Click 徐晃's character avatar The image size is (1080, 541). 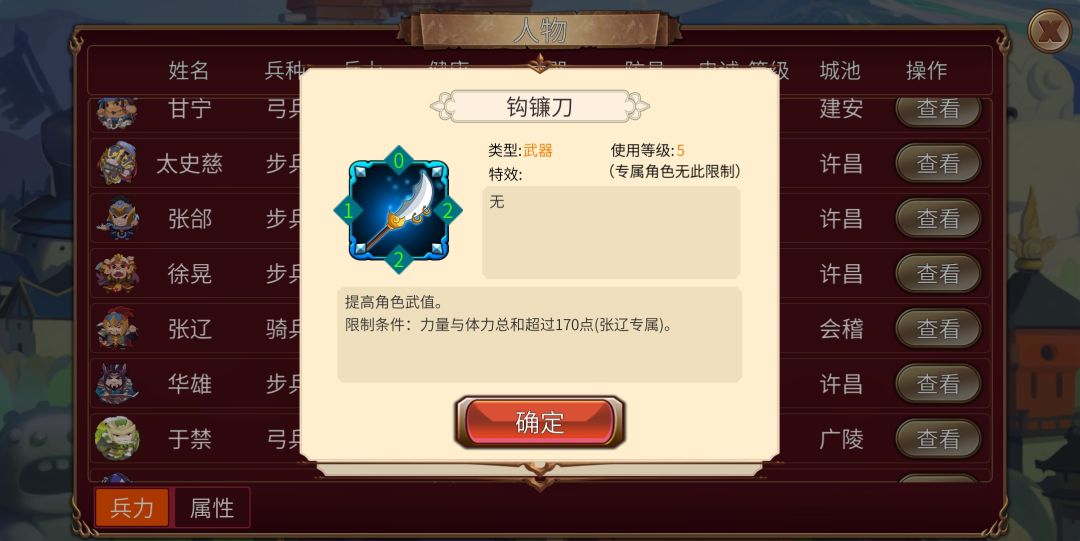[x=117, y=274]
